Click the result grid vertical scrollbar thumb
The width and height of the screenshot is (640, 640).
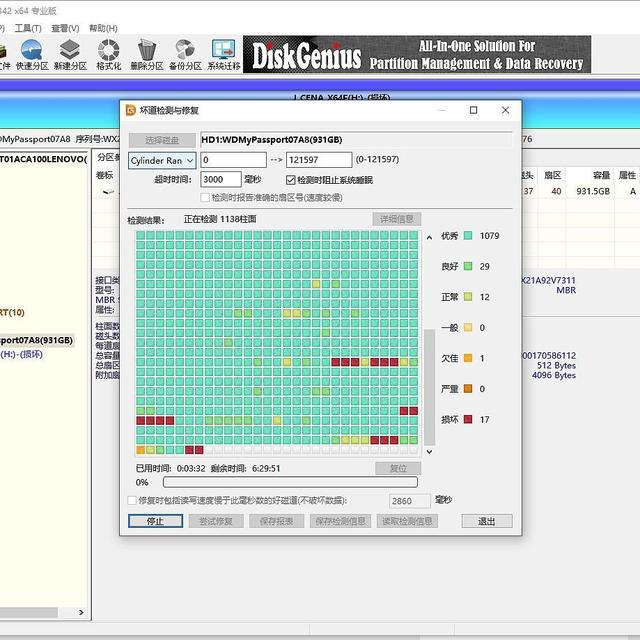click(429, 387)
